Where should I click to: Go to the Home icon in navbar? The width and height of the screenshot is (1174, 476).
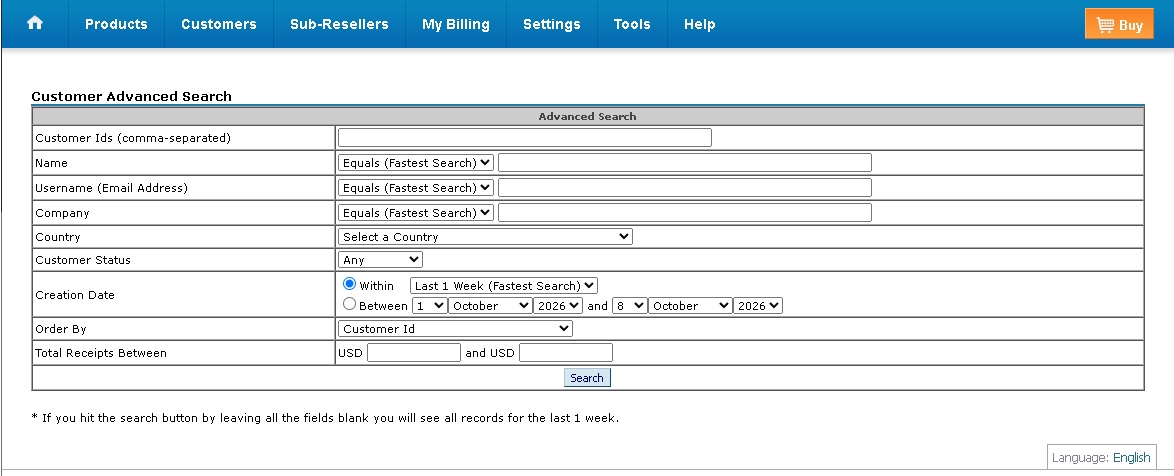click(x=34, y=23)
